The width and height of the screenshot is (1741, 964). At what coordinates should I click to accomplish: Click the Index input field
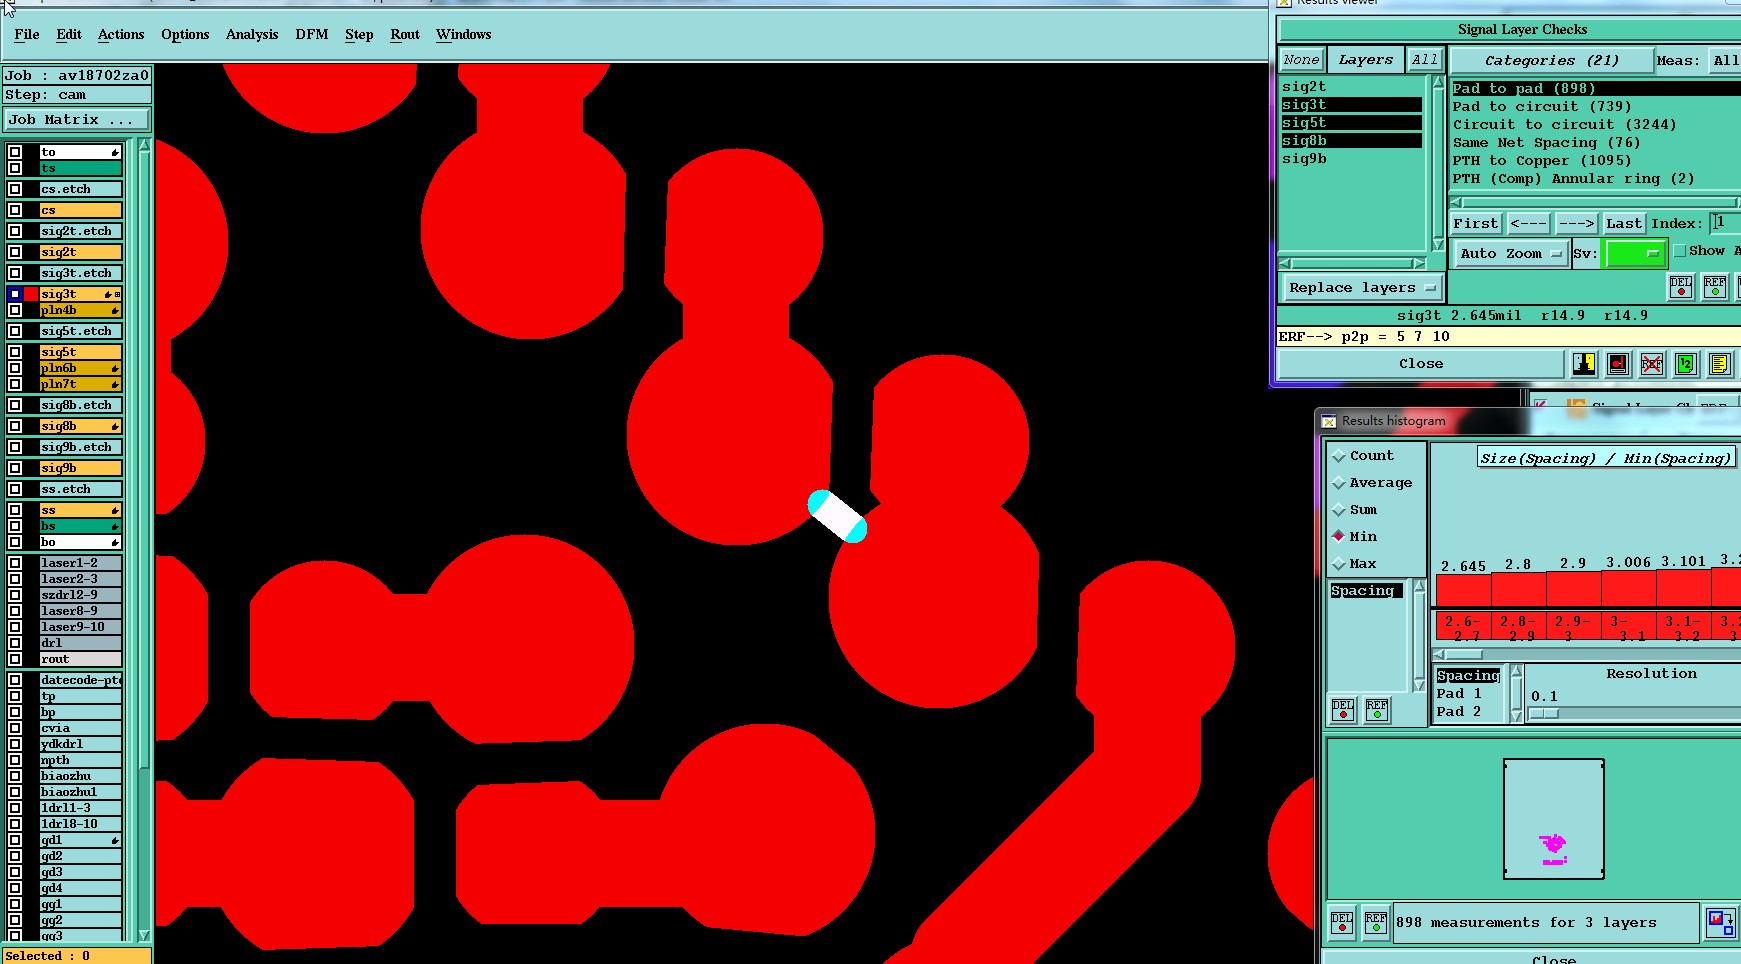tap(1726, 223)
